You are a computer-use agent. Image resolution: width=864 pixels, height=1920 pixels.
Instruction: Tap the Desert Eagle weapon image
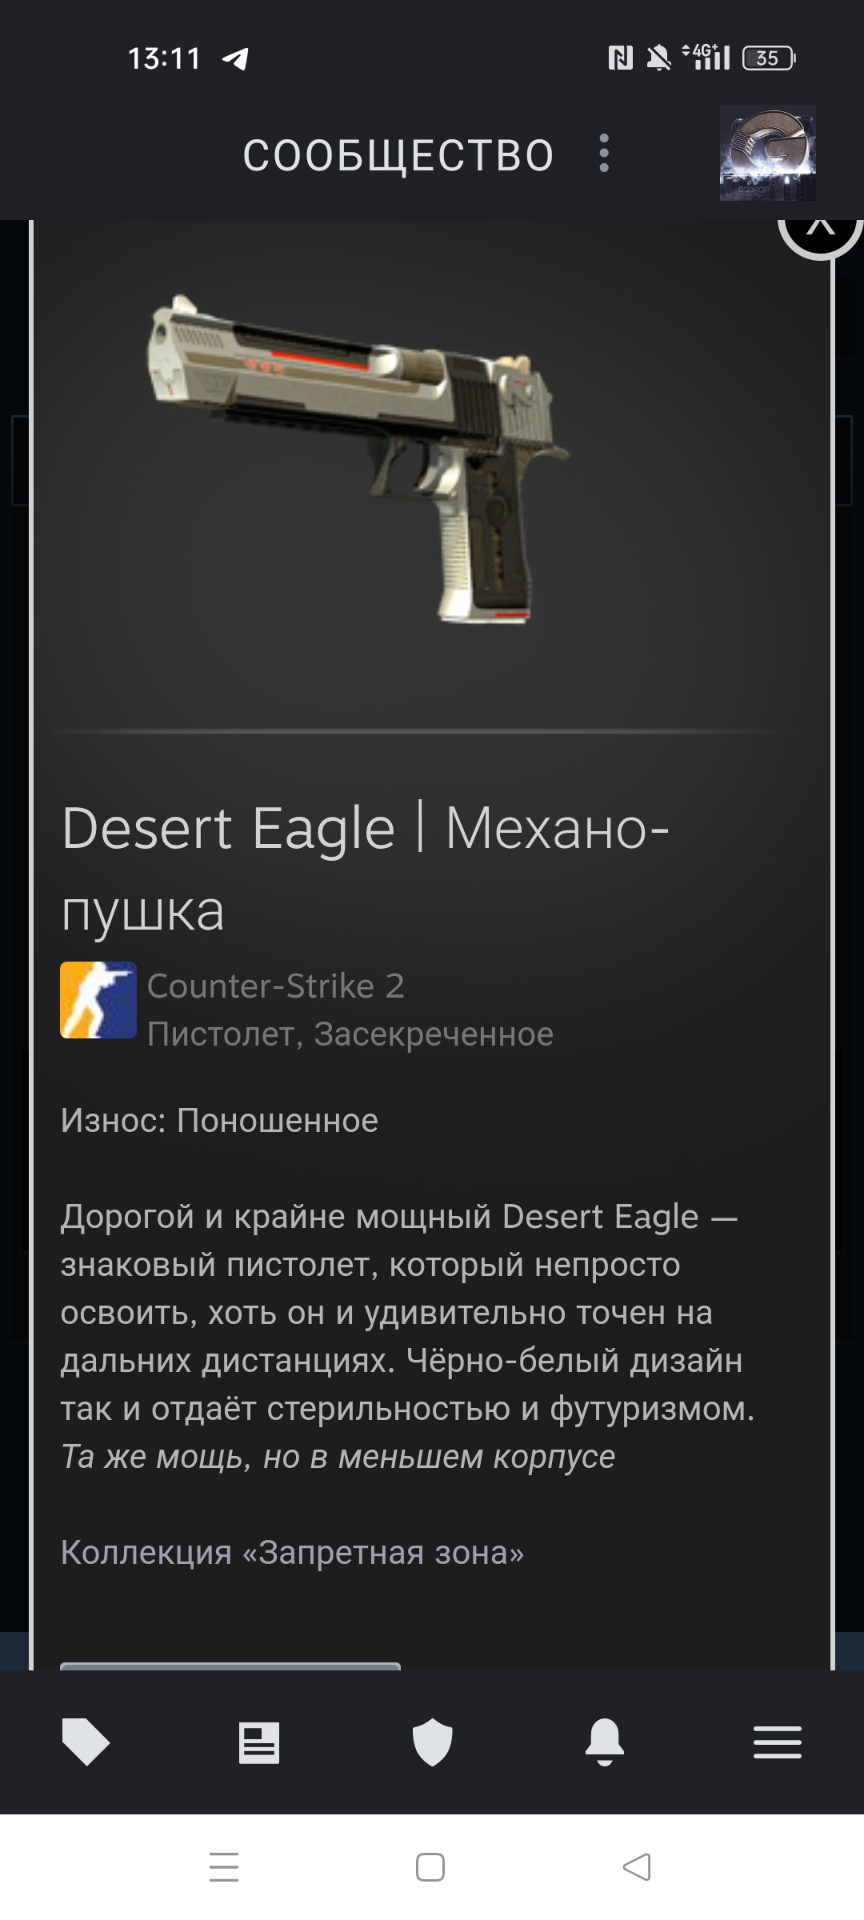(x=360, y=458)
